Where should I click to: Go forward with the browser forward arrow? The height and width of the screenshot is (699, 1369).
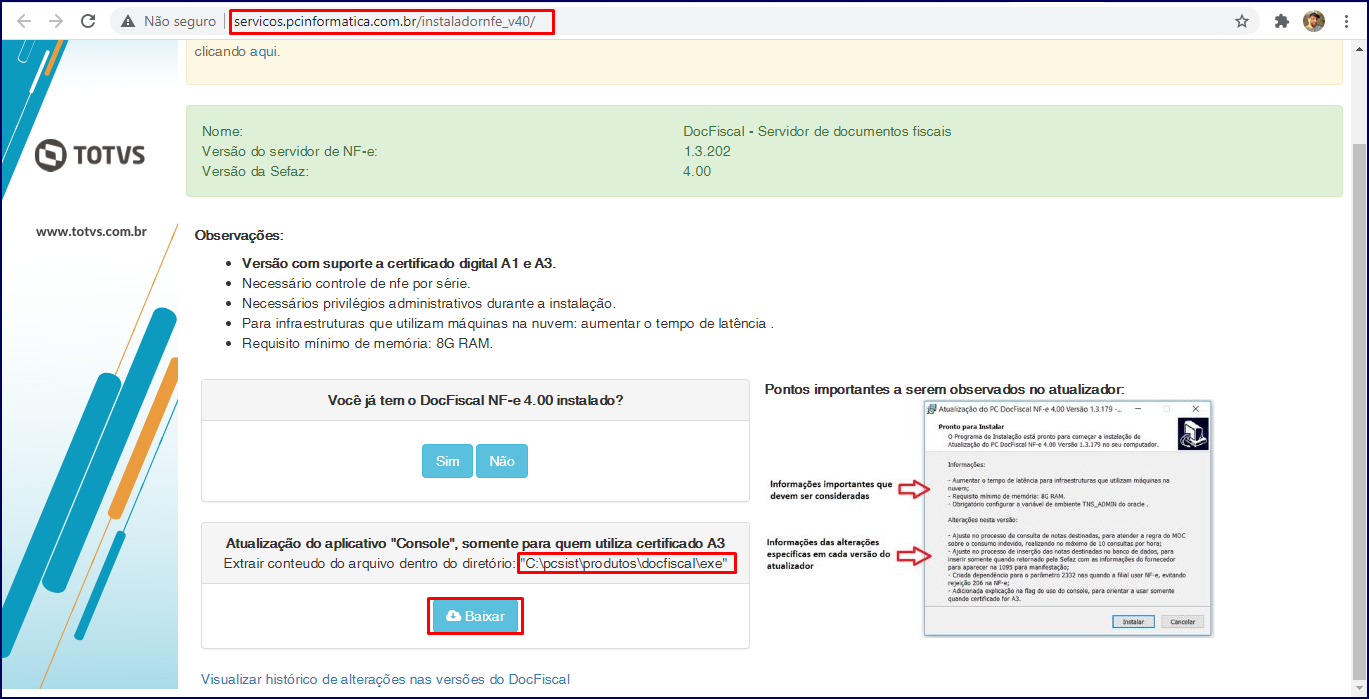[x=56, y=21]
